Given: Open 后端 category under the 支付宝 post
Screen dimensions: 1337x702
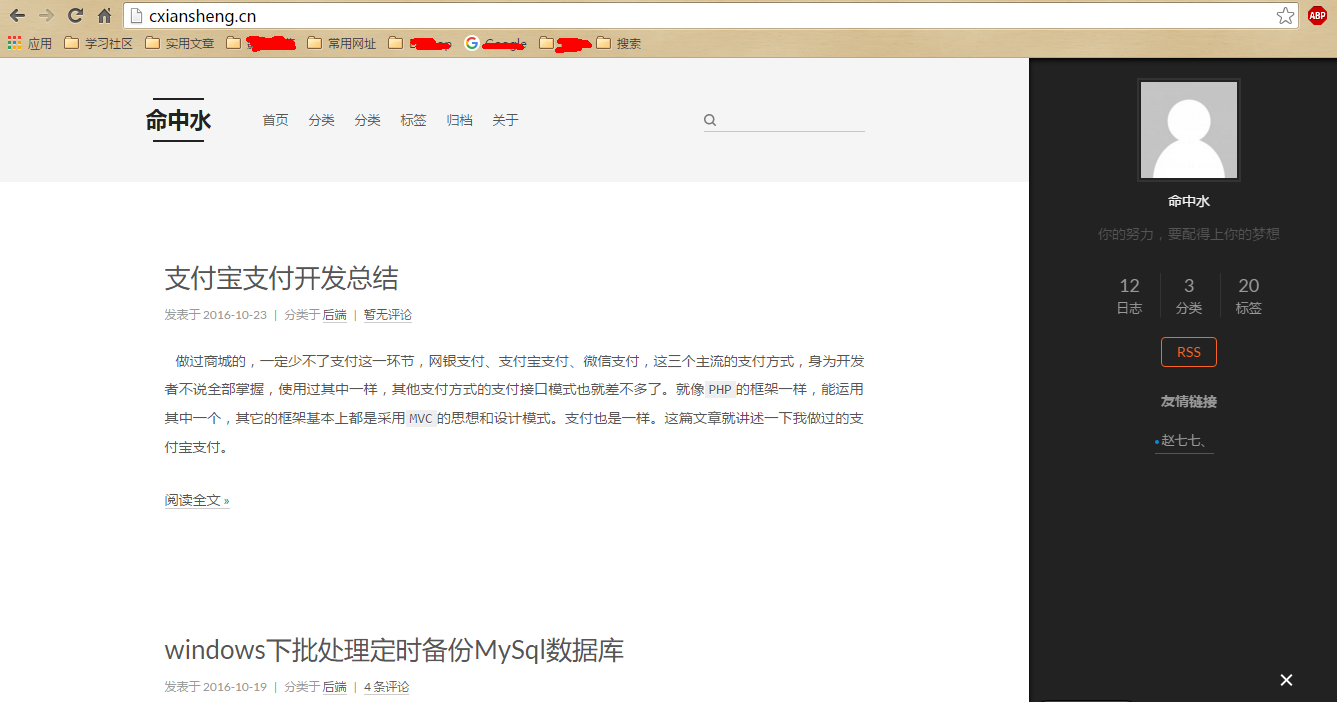Looking at the screenshot, I should coord(334,315).
